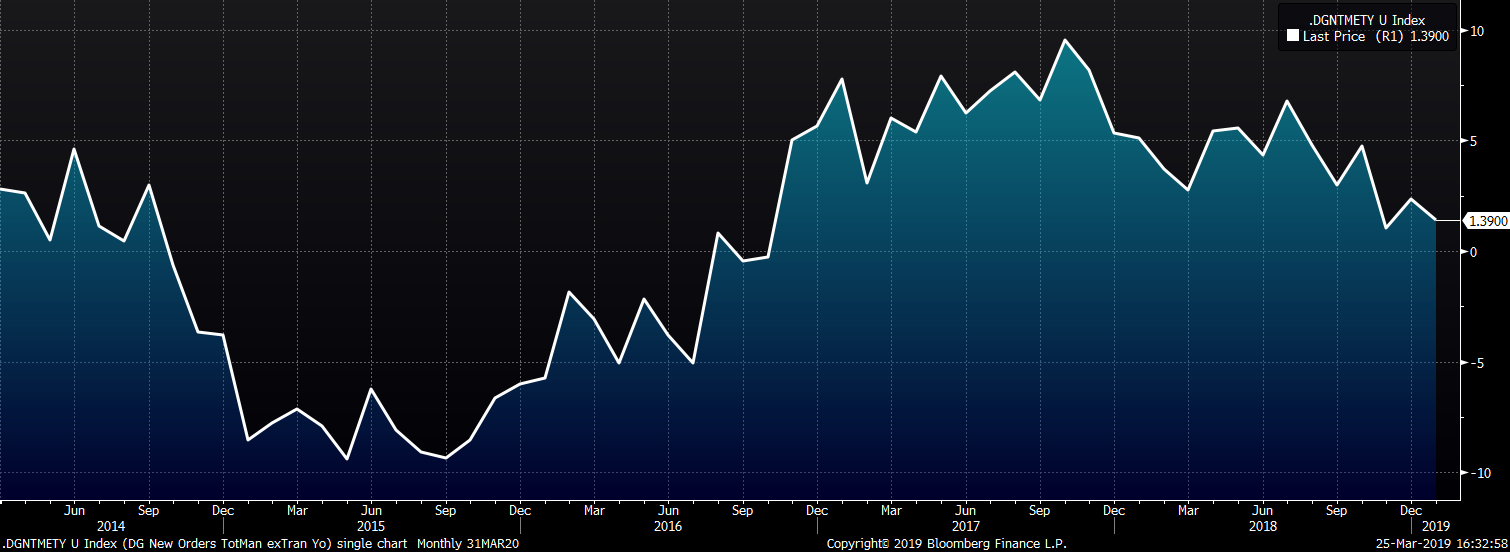Select the 2014 year label on time axis
This screenshot has height=552, width=1510.
pyautogui.click(x=111, y=526)
